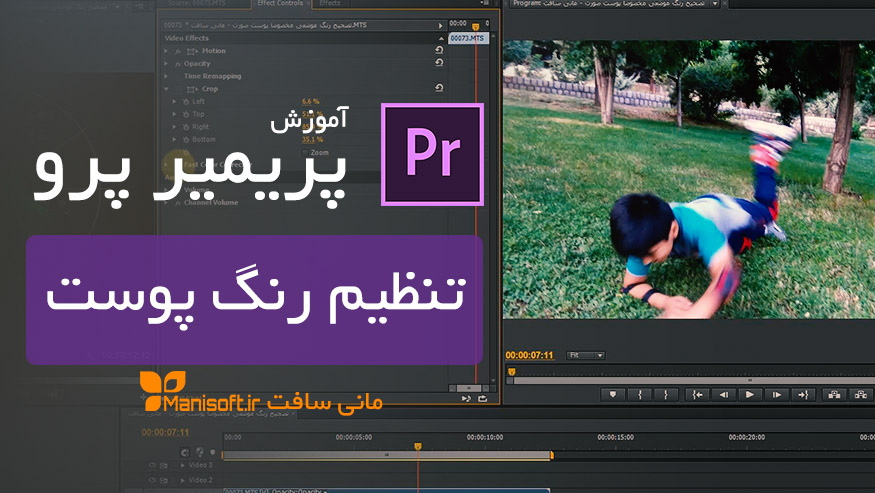875x493 pixels.
Task: Select the Program monitor tab
Action: [x=609, y=3]
